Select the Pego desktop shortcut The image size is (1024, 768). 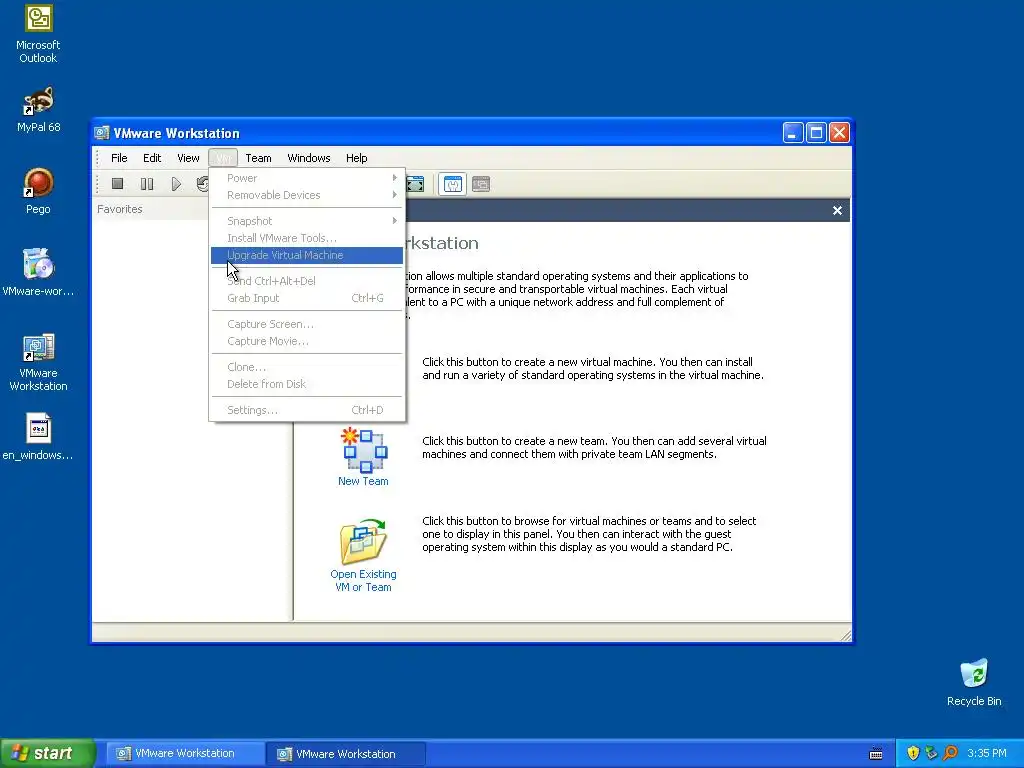pyautogui.click(x=39, y=183)
